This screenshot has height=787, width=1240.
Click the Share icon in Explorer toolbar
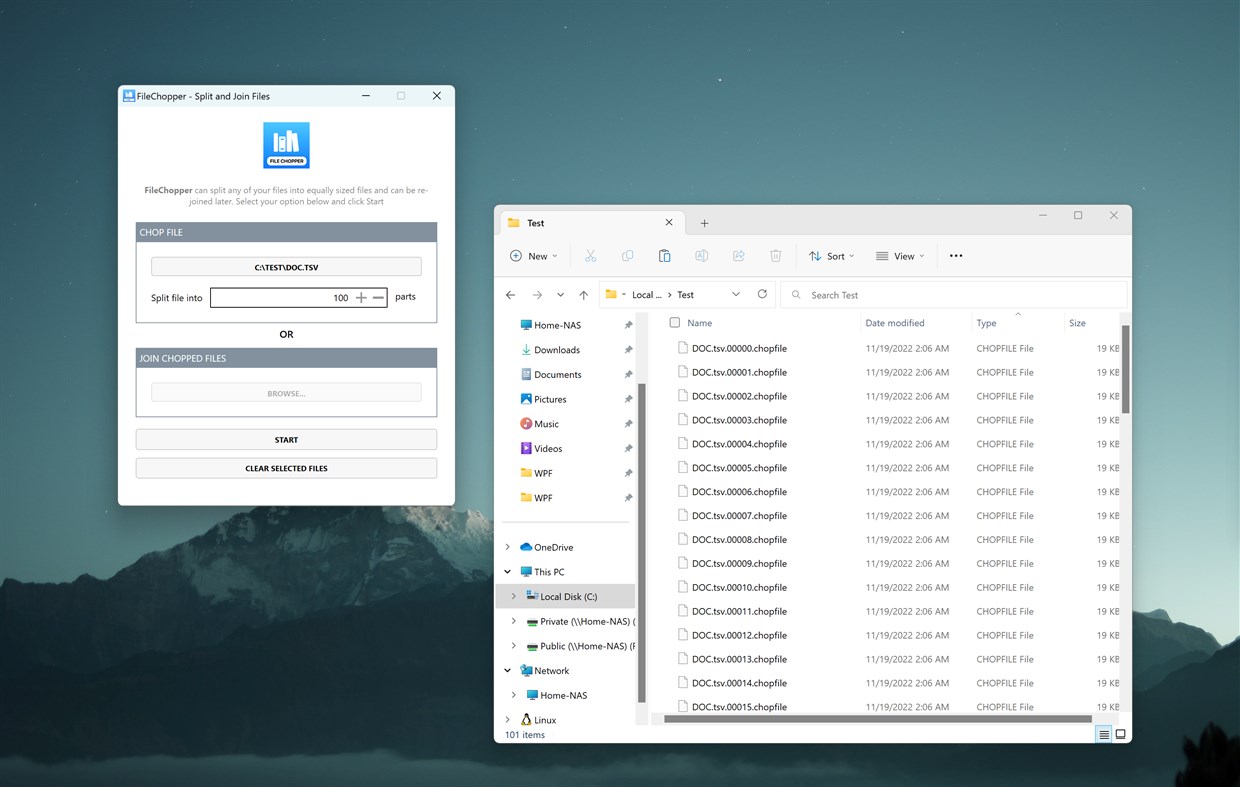738,256
